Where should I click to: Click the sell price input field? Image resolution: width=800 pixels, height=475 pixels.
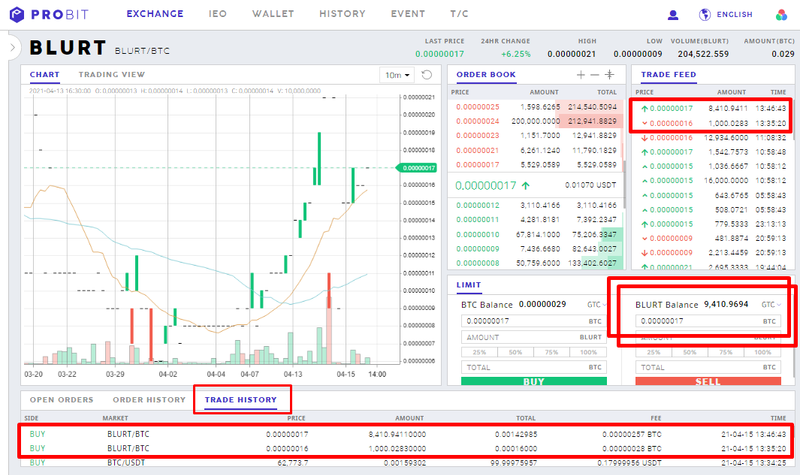(708, 321)
